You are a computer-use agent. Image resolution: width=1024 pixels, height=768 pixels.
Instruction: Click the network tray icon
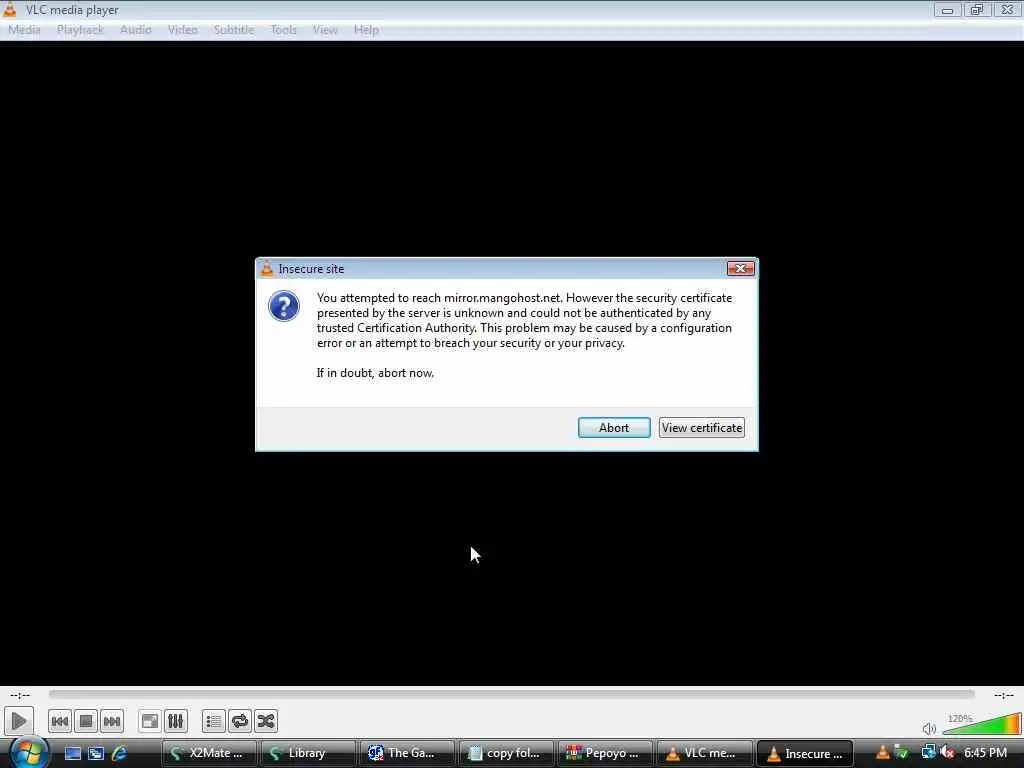point(928,752)
